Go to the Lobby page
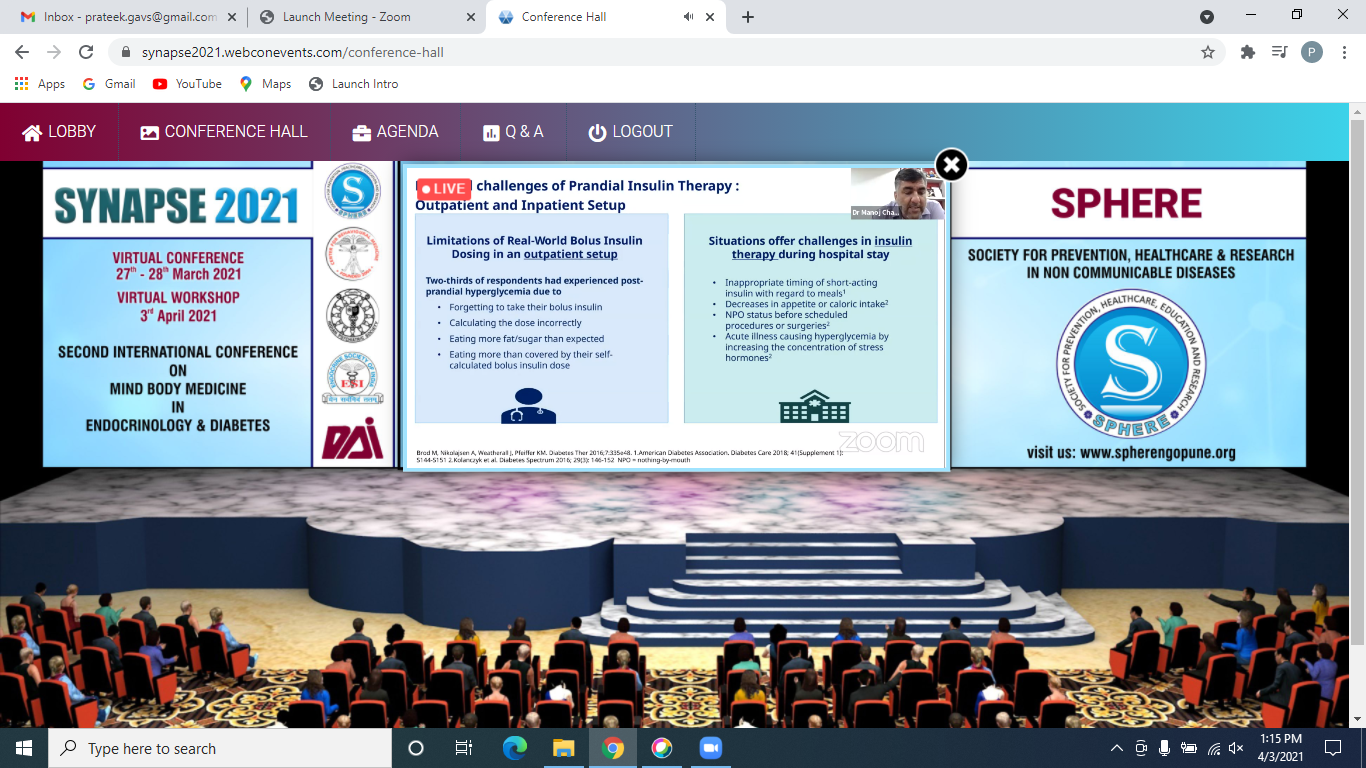 coord(59,132)
